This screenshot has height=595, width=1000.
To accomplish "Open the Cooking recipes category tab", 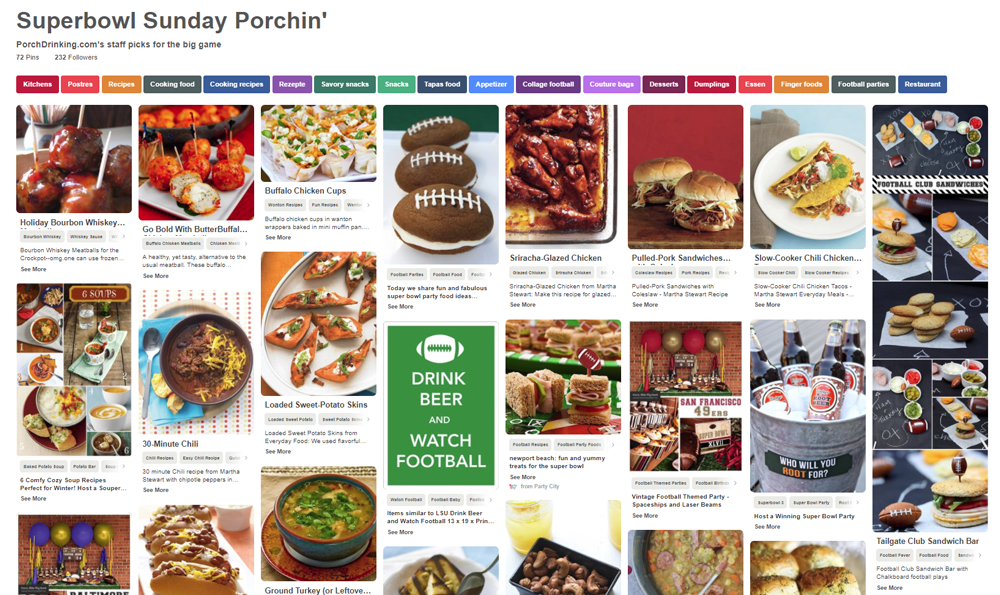I will (237, 85).
